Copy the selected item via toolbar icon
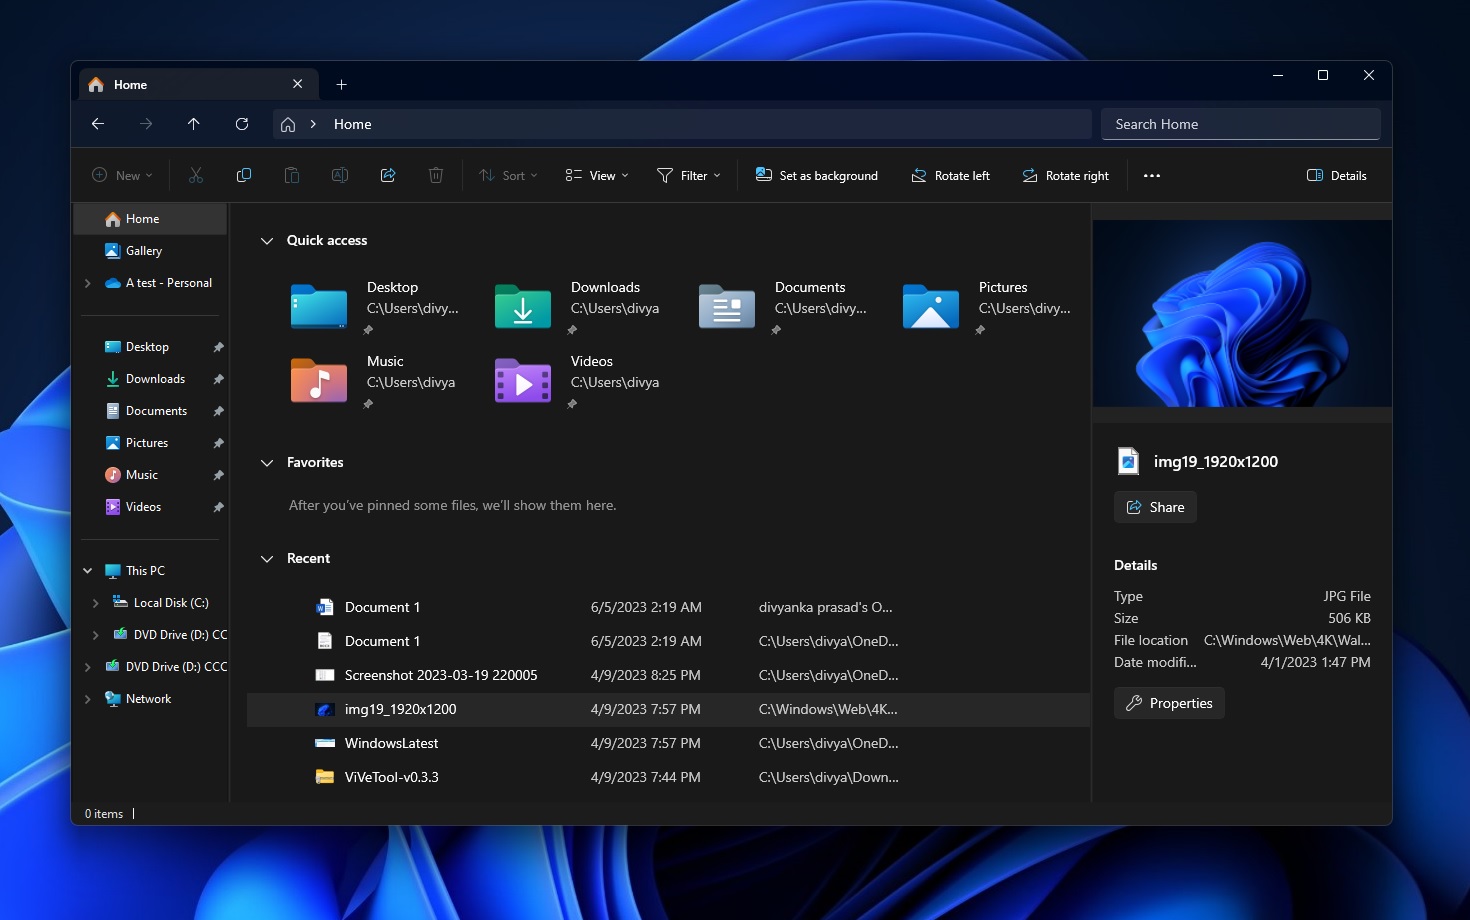The image size is (1470, 920). [244, 175]
